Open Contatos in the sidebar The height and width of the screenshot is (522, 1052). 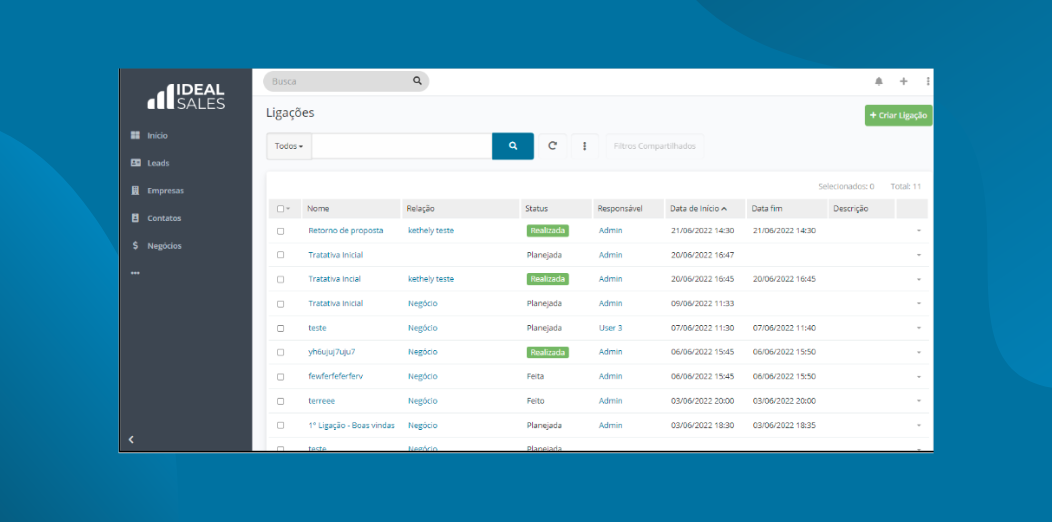pyautogui.click(x=164, y=218)
